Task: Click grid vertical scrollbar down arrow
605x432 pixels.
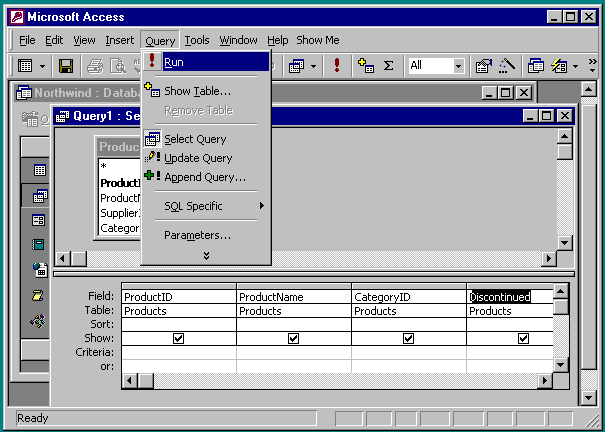Action: coord(561,365)
